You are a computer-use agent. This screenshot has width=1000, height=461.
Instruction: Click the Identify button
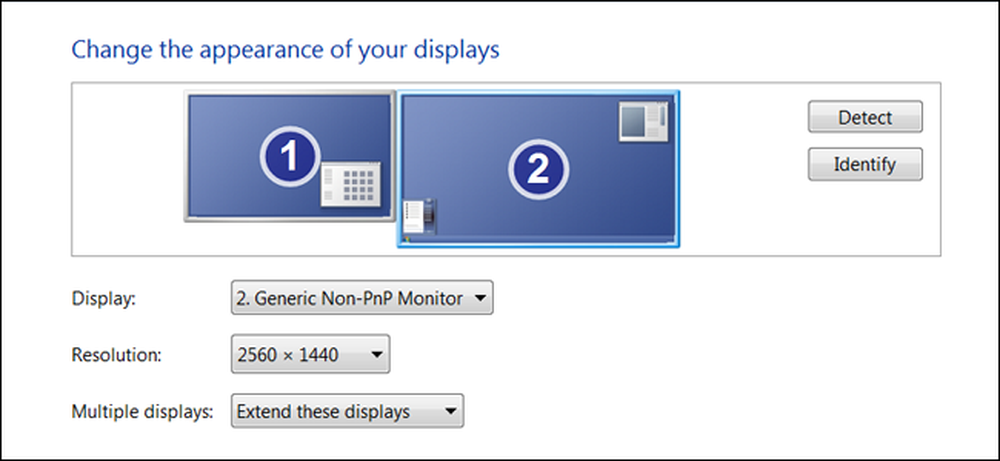click(865, 165)
